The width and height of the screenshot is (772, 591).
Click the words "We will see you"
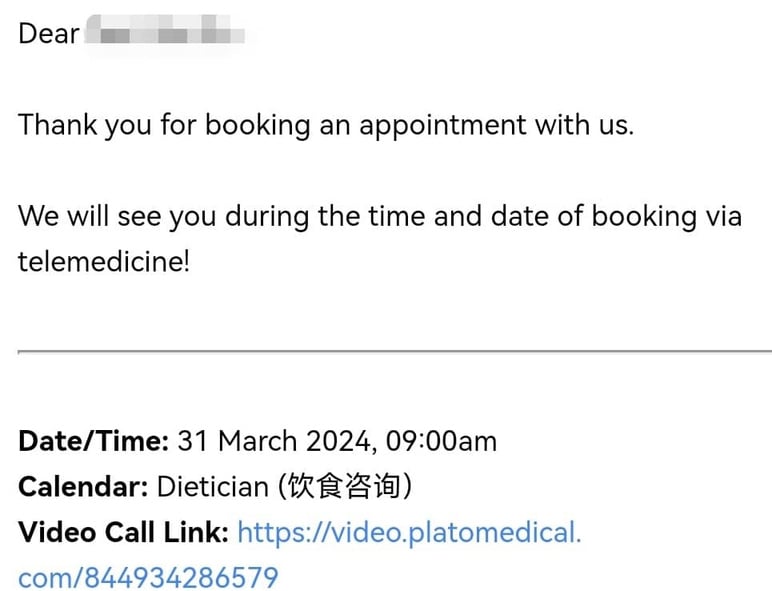coord(118,216)
